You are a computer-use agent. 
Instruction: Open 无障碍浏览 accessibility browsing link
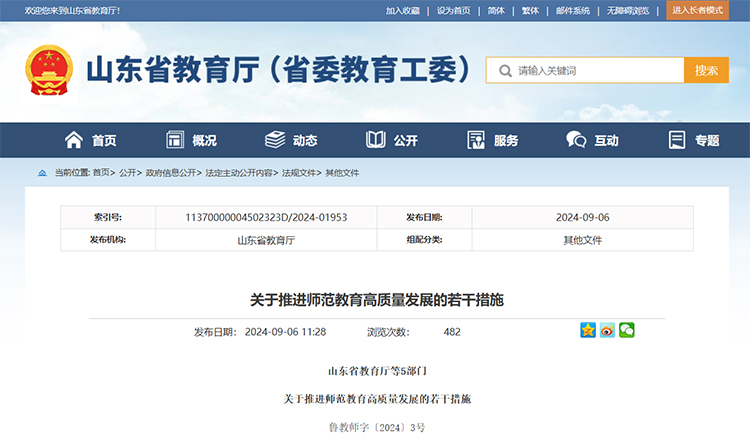627,10
